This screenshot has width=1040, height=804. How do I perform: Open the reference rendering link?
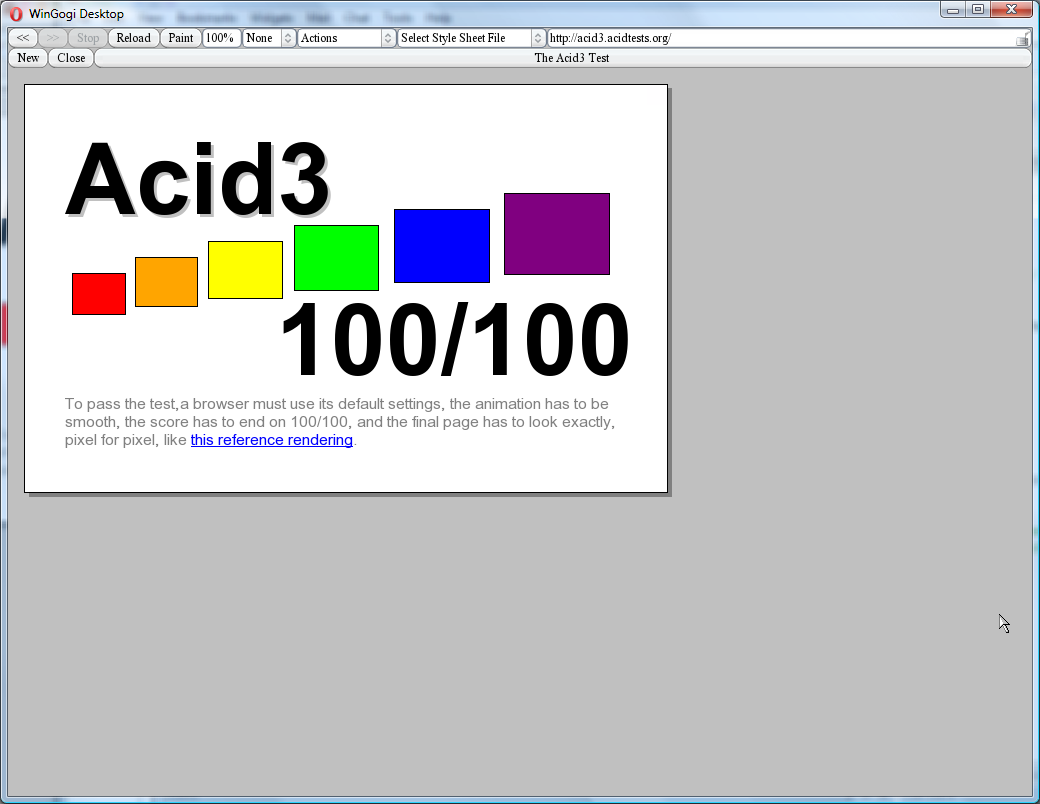(271, 440)
